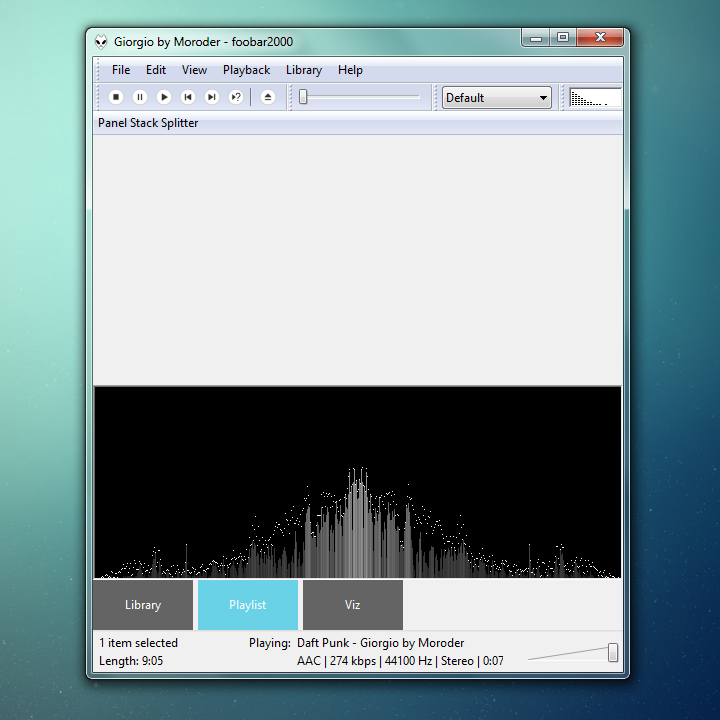
Task: Switch to the Library panel button
Action: [x=143, y=605]
